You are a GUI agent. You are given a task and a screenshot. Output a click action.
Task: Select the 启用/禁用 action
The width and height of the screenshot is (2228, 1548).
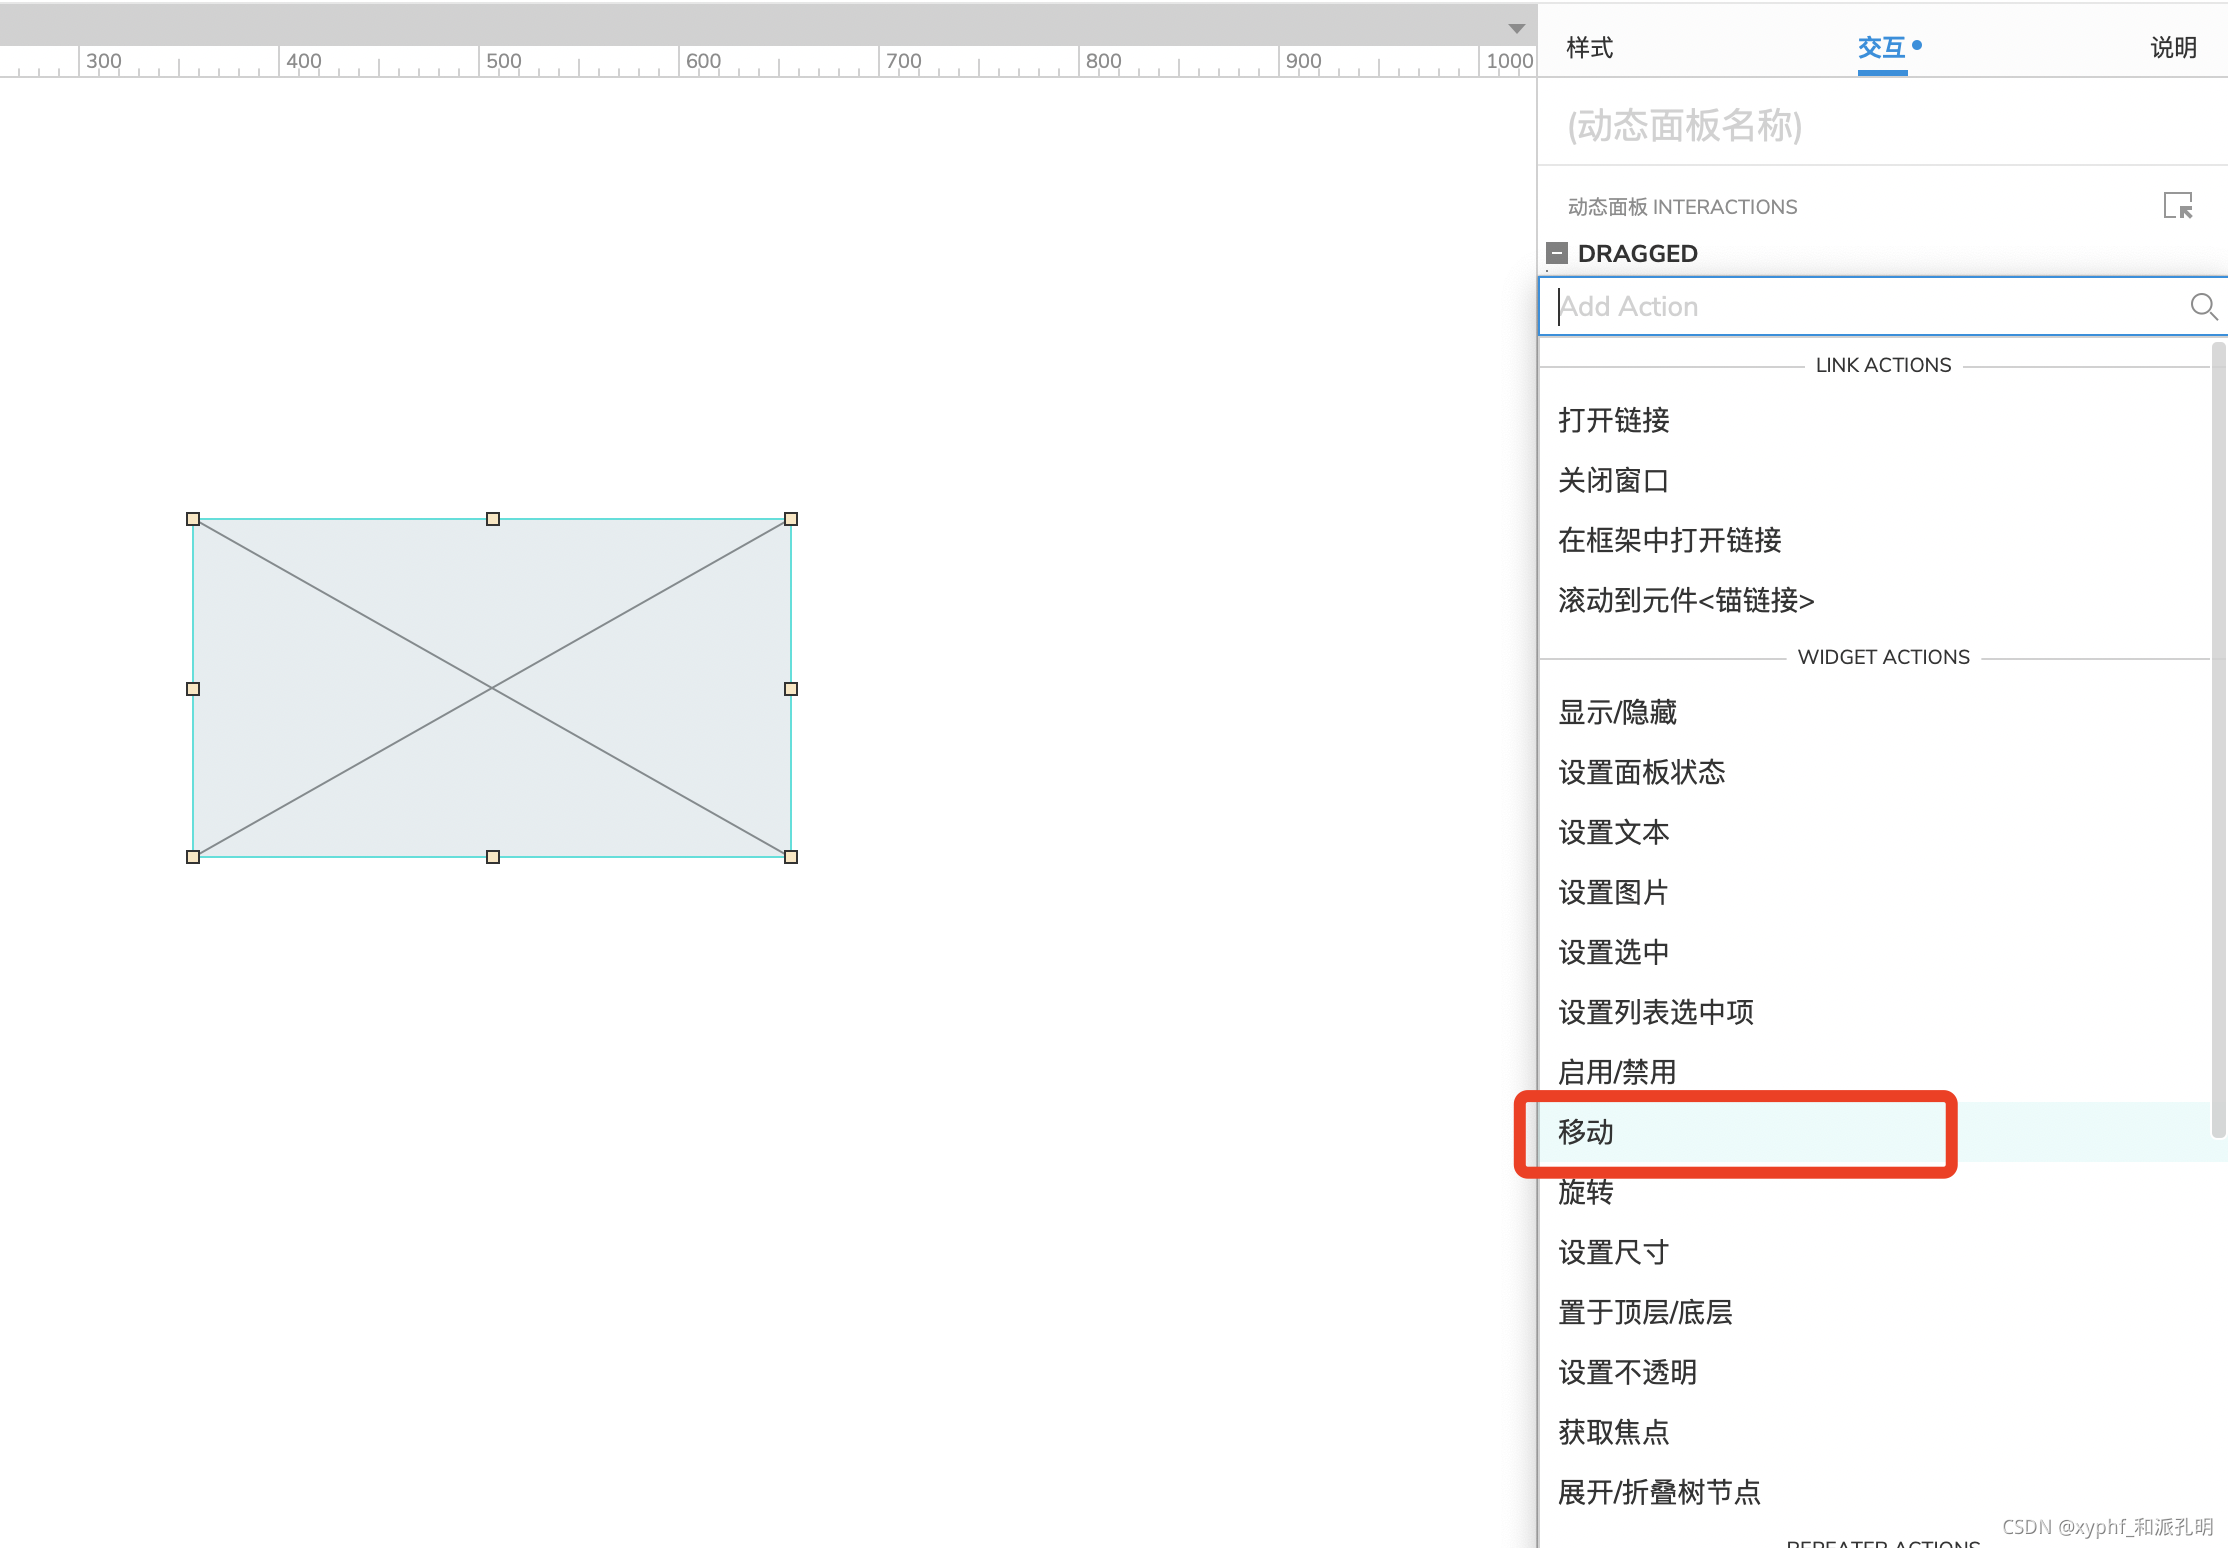pyautogui.click(x=1875, y=1072)
